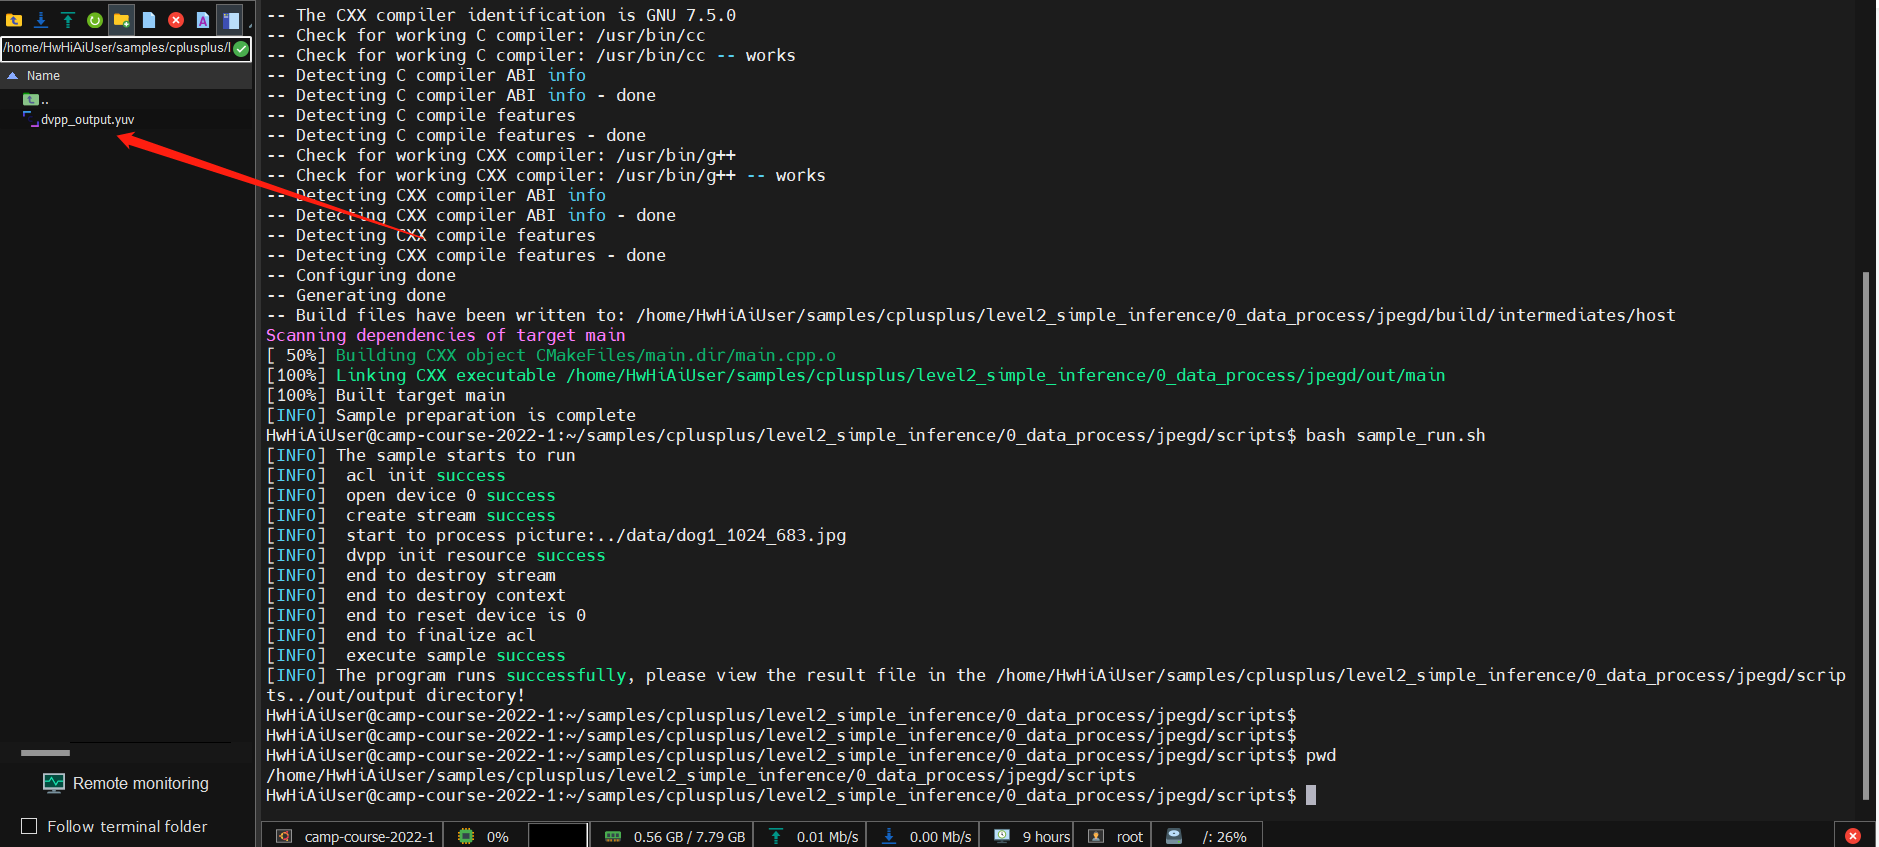Click the 'create stream success' log line
Image resolution: width=1879 pixels, height=847 pixels.
coord(411,515)
